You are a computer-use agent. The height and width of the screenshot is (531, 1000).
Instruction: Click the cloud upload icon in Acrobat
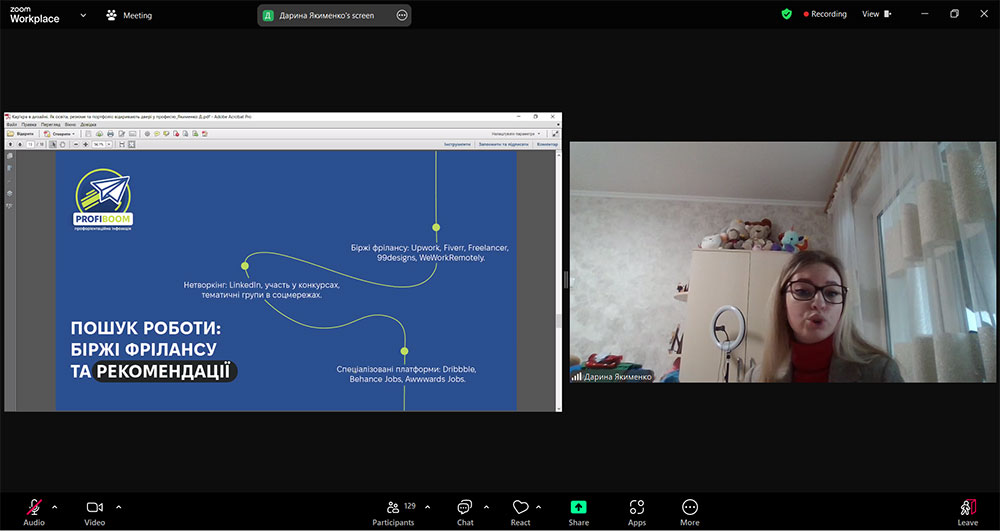[99, 134]
